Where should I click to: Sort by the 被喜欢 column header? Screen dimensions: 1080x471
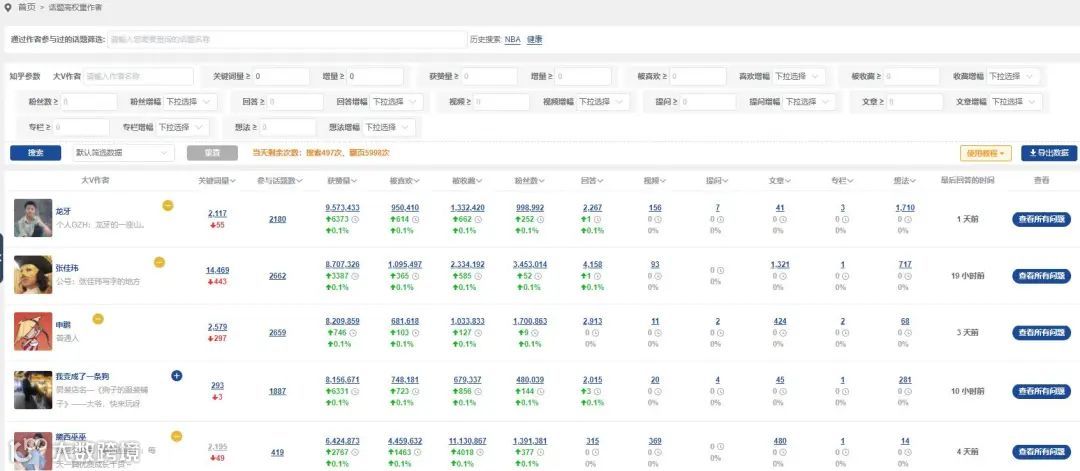[404, 181]
